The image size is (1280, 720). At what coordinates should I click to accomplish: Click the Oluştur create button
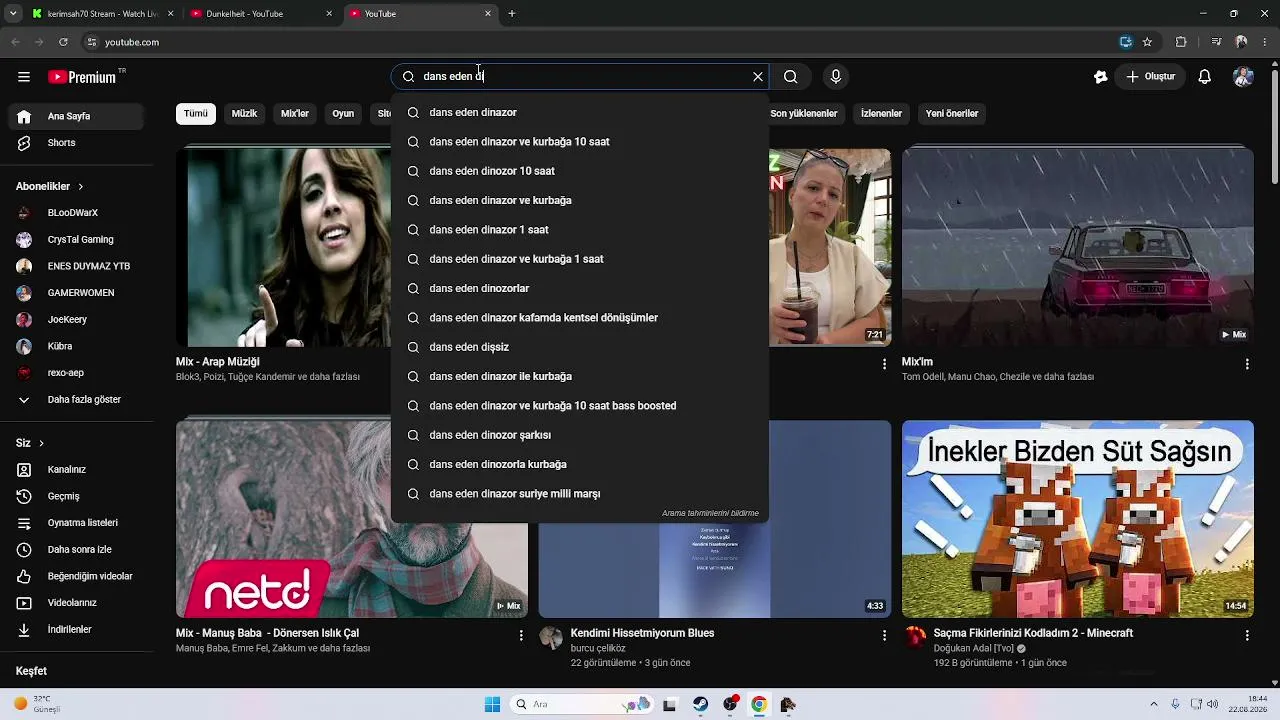(x=1151, y=77)
